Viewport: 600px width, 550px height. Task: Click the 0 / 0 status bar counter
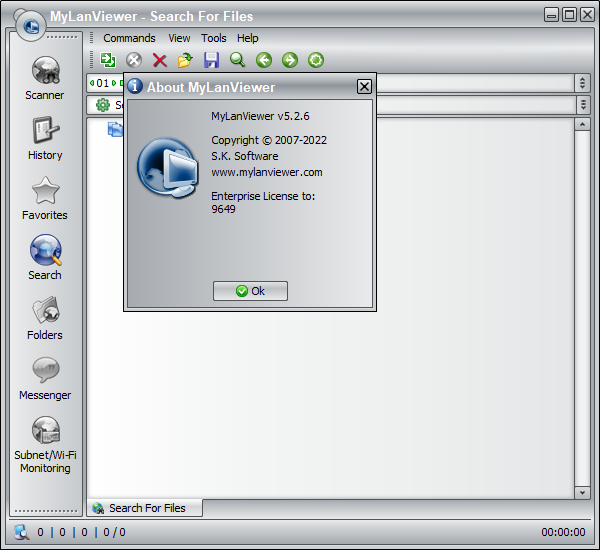pos(114,532)
